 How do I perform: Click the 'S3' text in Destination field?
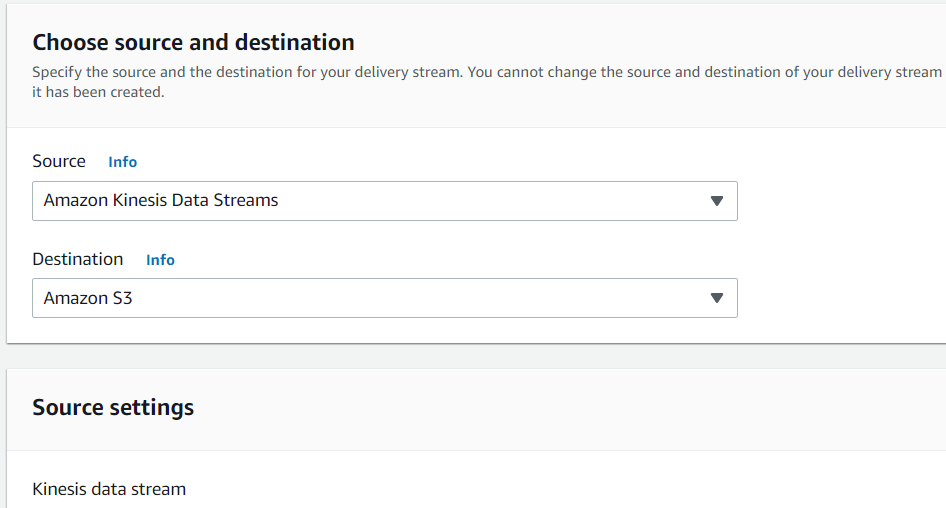pyautogui.click(x=120, y=298)
